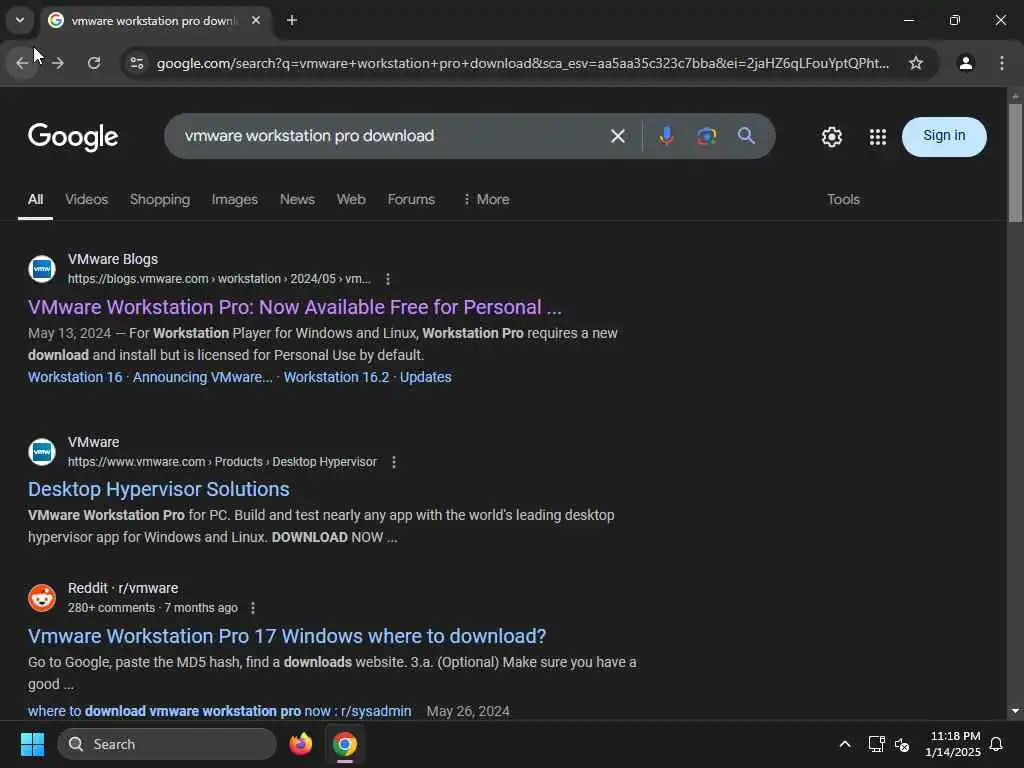This screenshot has width=1024, height=768.
Task: Start voice search with microphone icon
Action: coord(666,136)
